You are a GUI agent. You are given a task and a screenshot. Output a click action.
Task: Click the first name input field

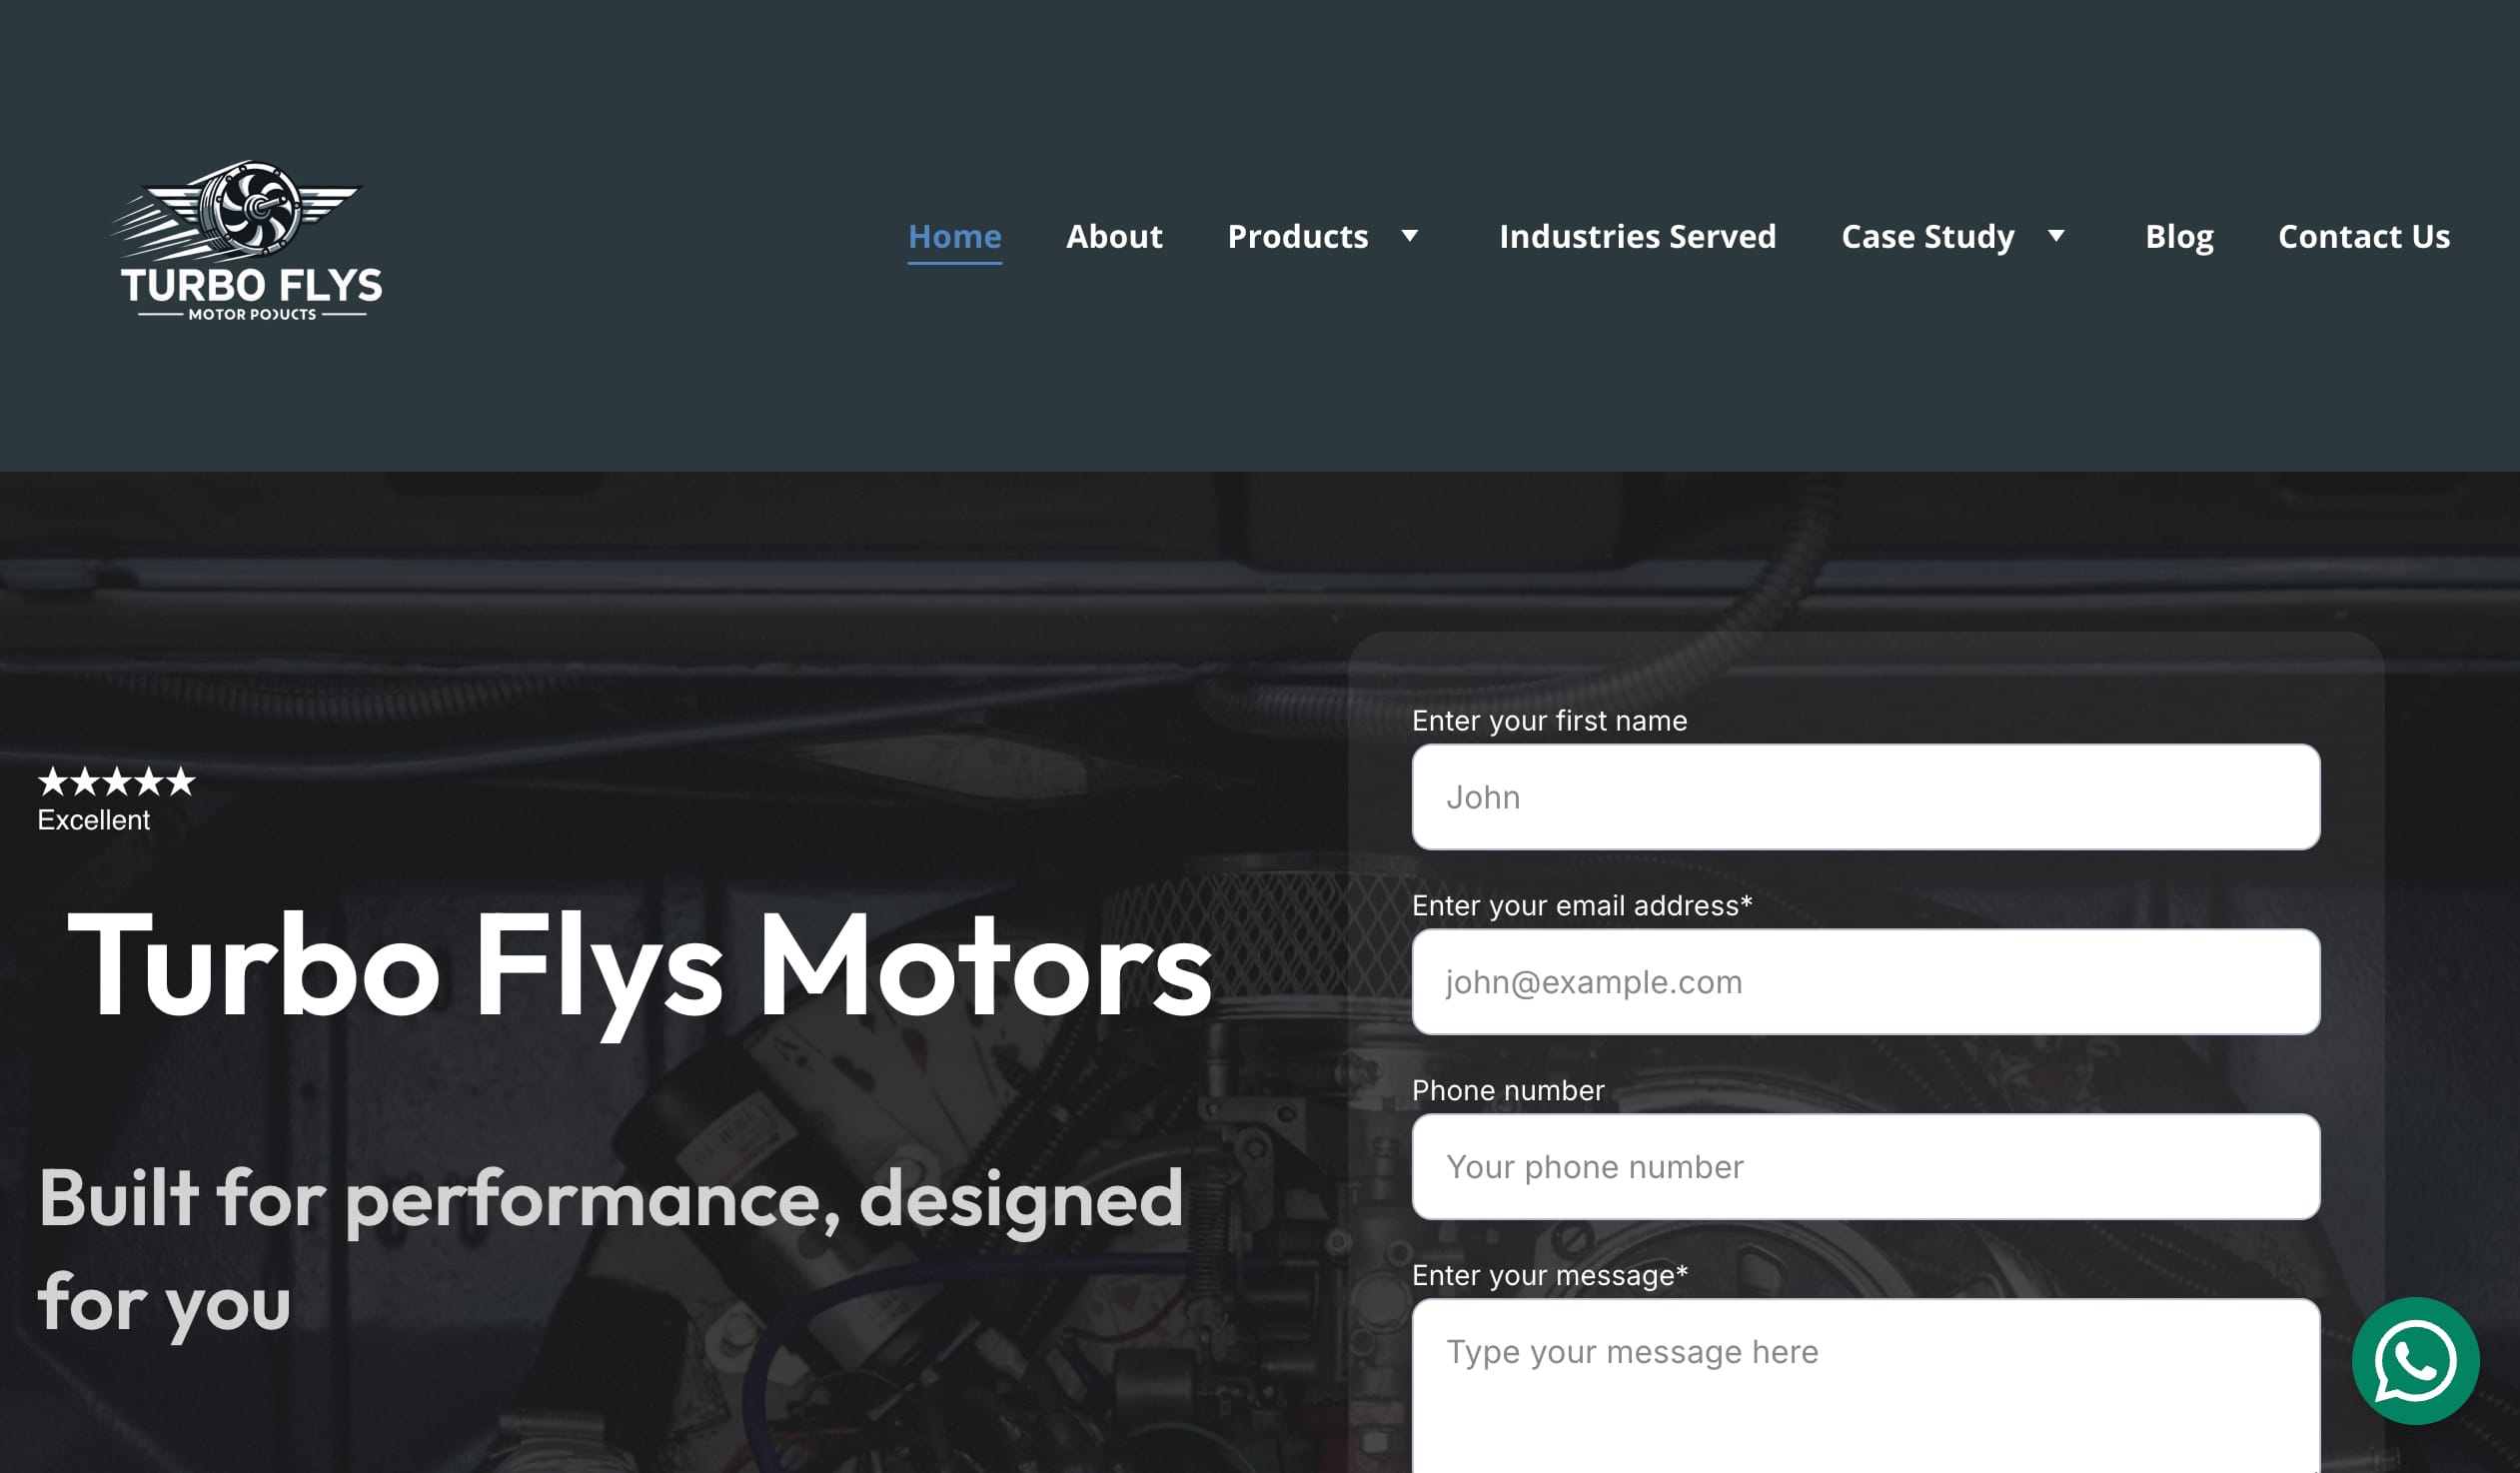point(1867,796)
